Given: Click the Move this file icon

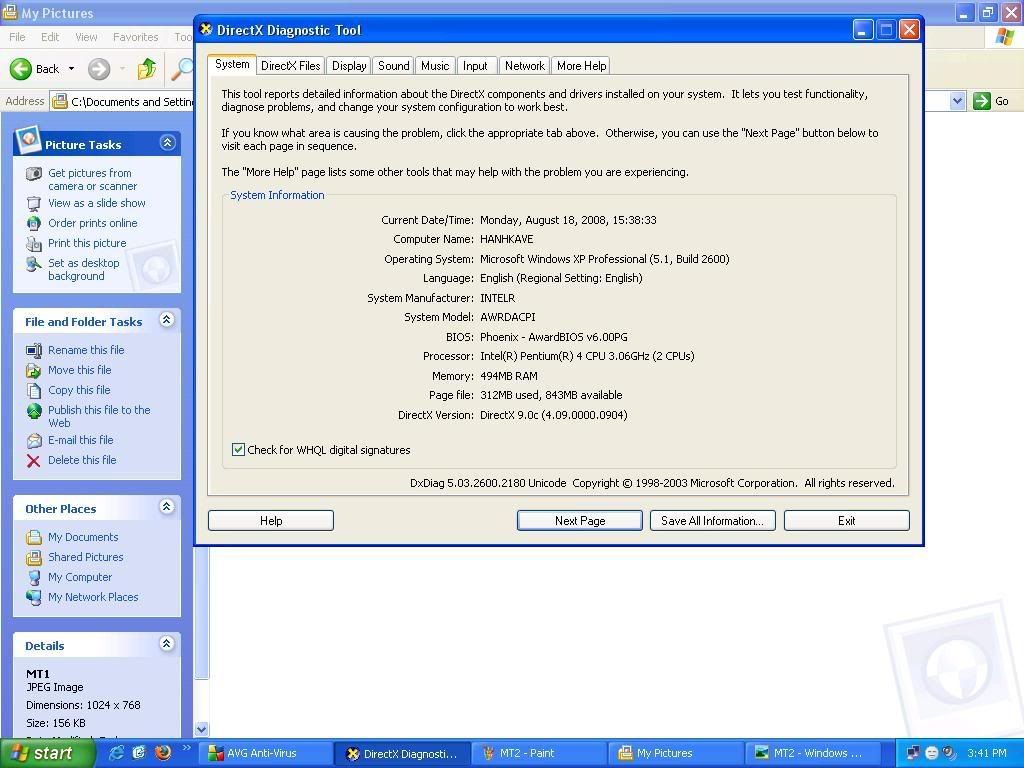Looking at the screenshot, I should 34,370.
